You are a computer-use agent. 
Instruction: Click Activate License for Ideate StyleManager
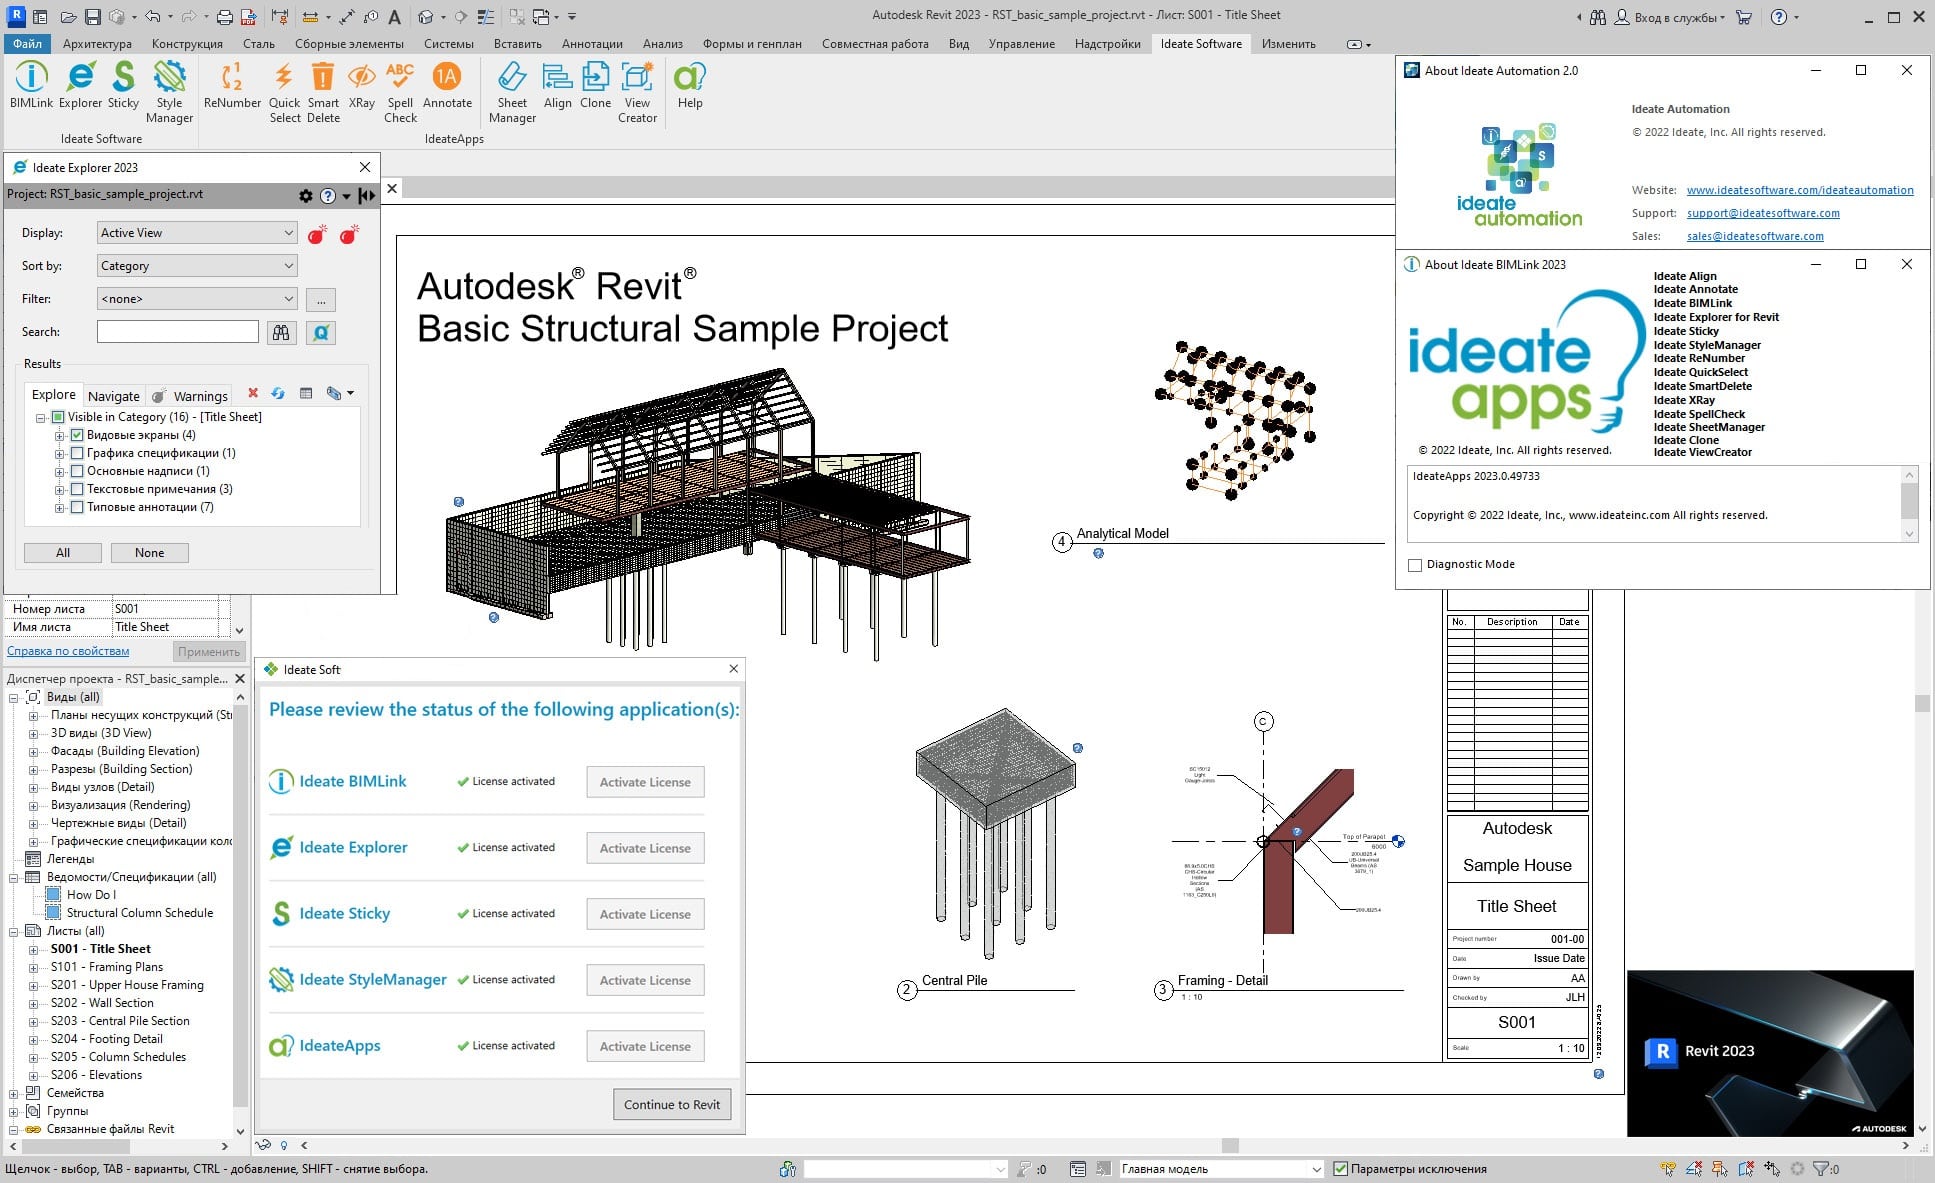click(645, 980)
